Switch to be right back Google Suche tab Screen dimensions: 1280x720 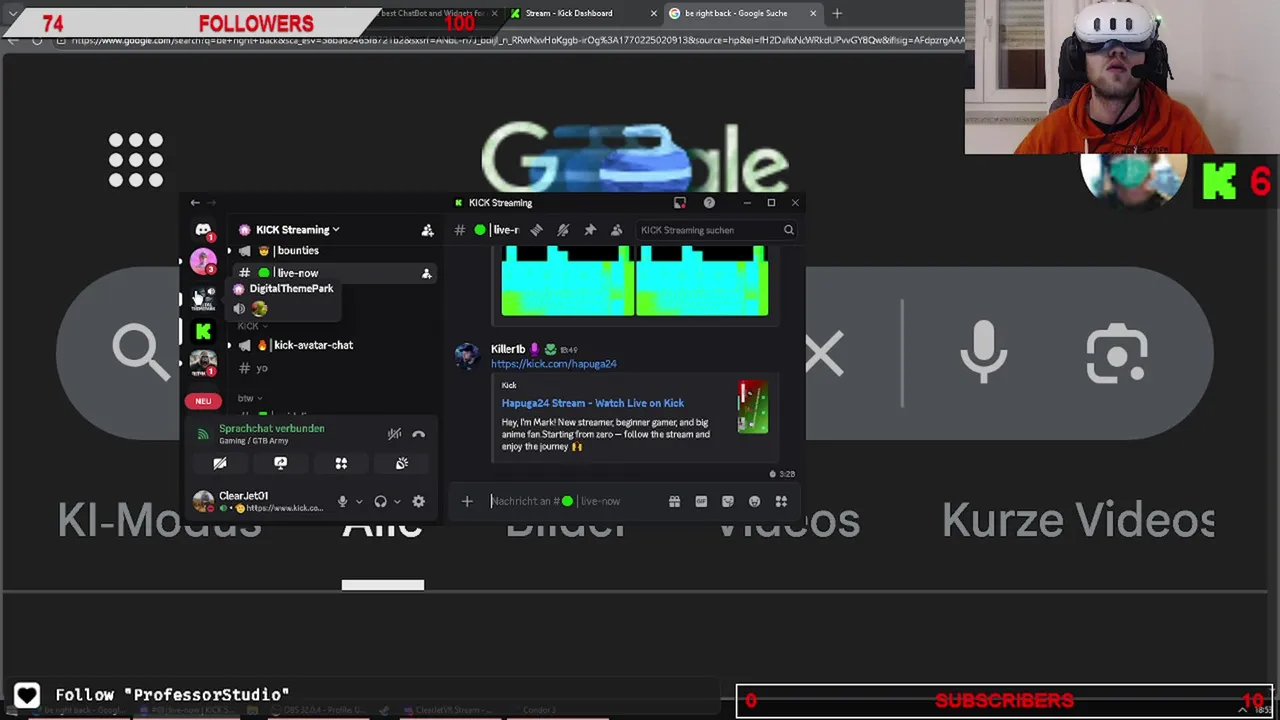[742, 13]
